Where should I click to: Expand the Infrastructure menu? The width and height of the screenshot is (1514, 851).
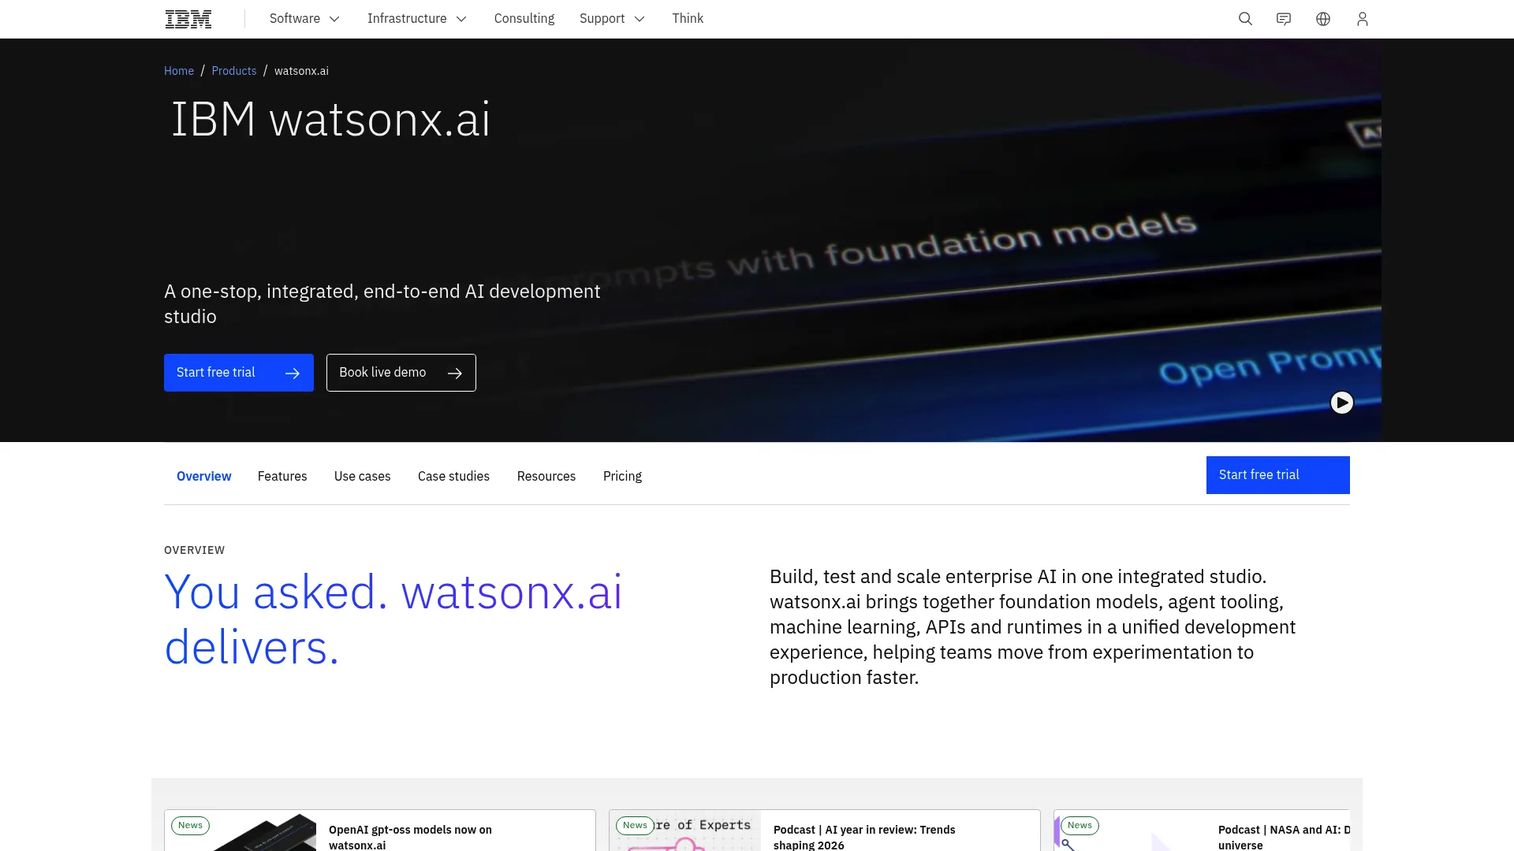tap(417, 19)
